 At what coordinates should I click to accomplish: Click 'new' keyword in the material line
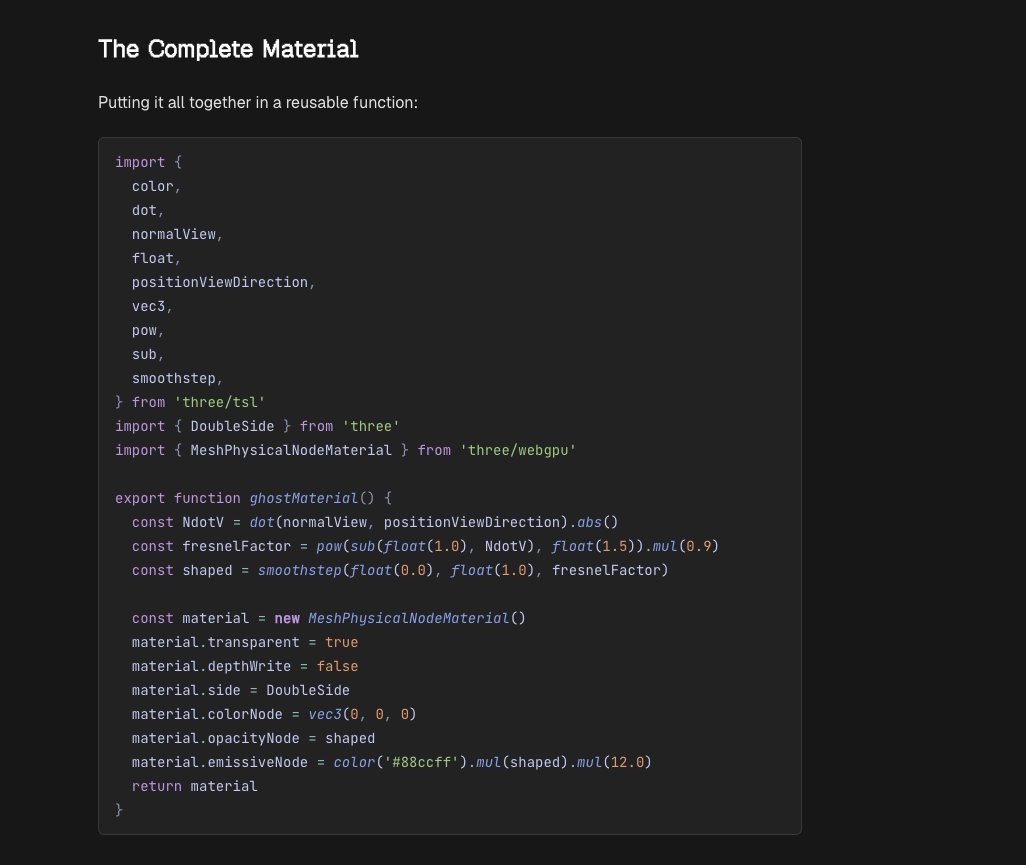[x=287, y=618]
